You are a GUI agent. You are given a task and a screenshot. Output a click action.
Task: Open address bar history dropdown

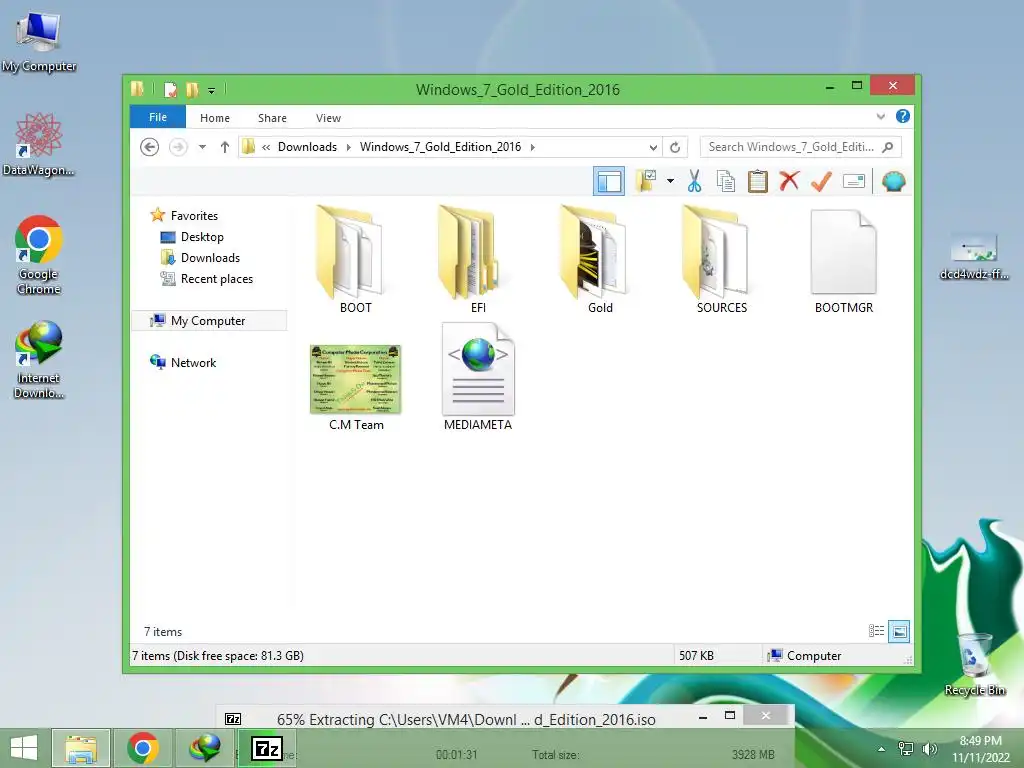[653, 148]
